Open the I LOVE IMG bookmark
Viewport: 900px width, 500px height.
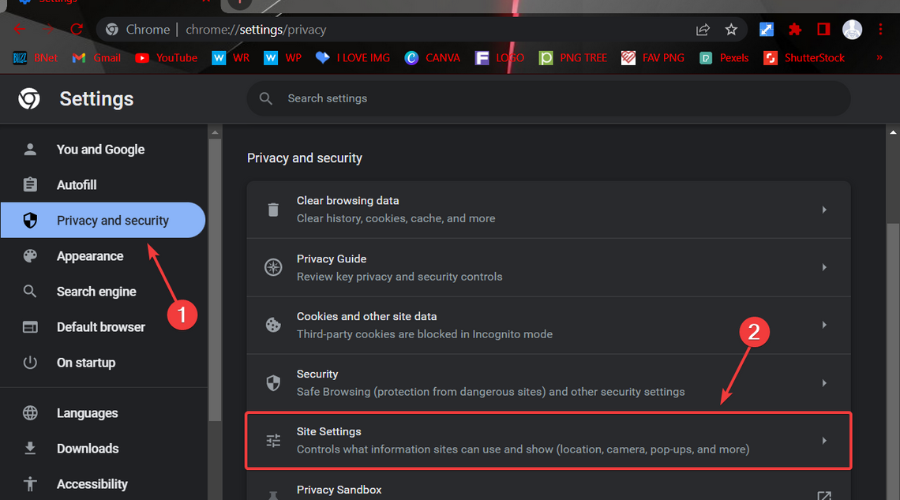(353, 58)
